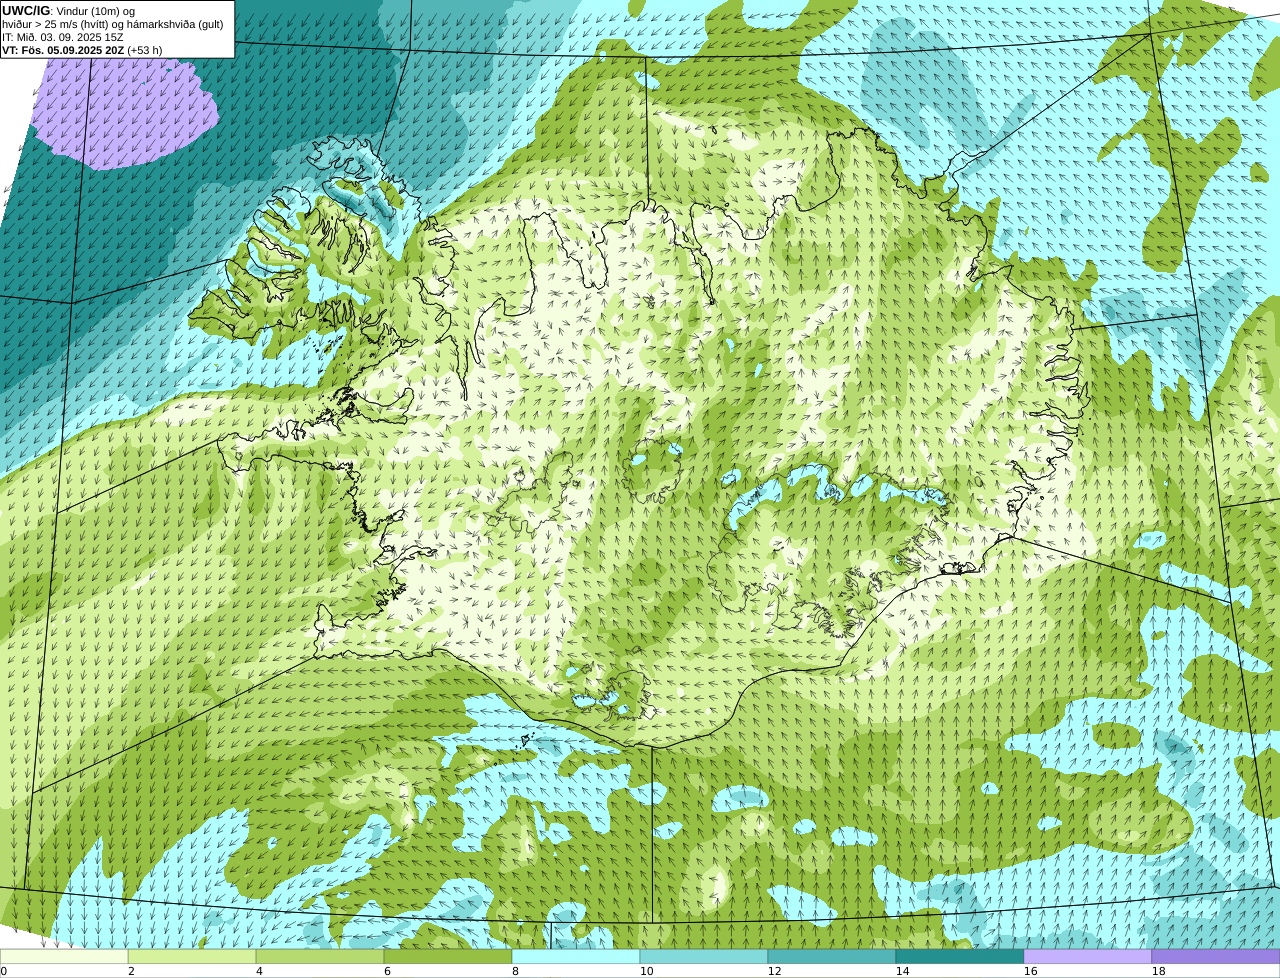
Task: Click the "UWC/IG: Vindur (10m) og" title line
Action: 69,11
